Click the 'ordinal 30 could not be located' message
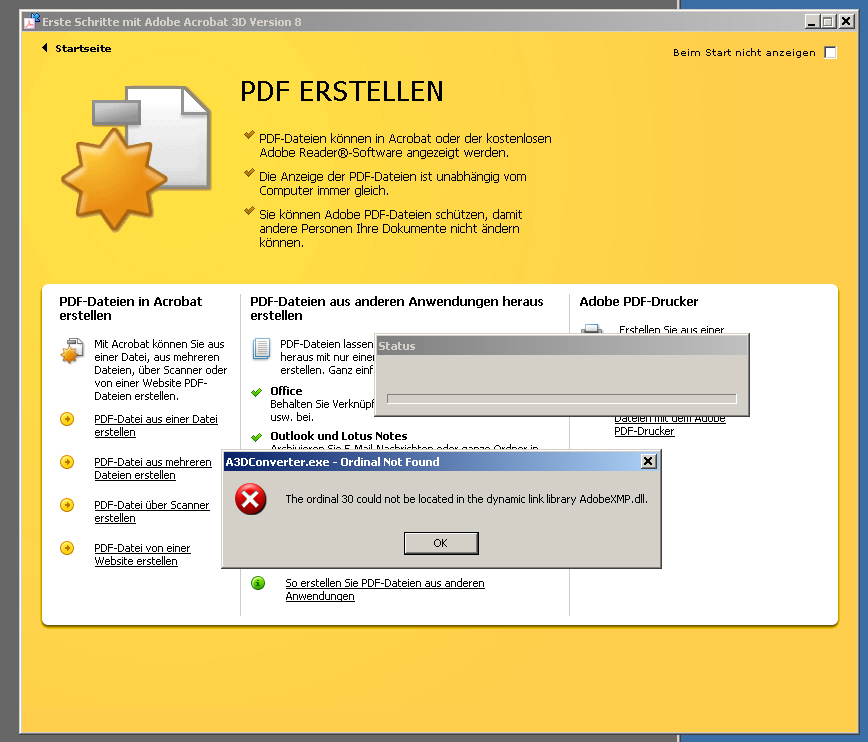The width and height of the screenshot is (868, 742). click(466, 499)
